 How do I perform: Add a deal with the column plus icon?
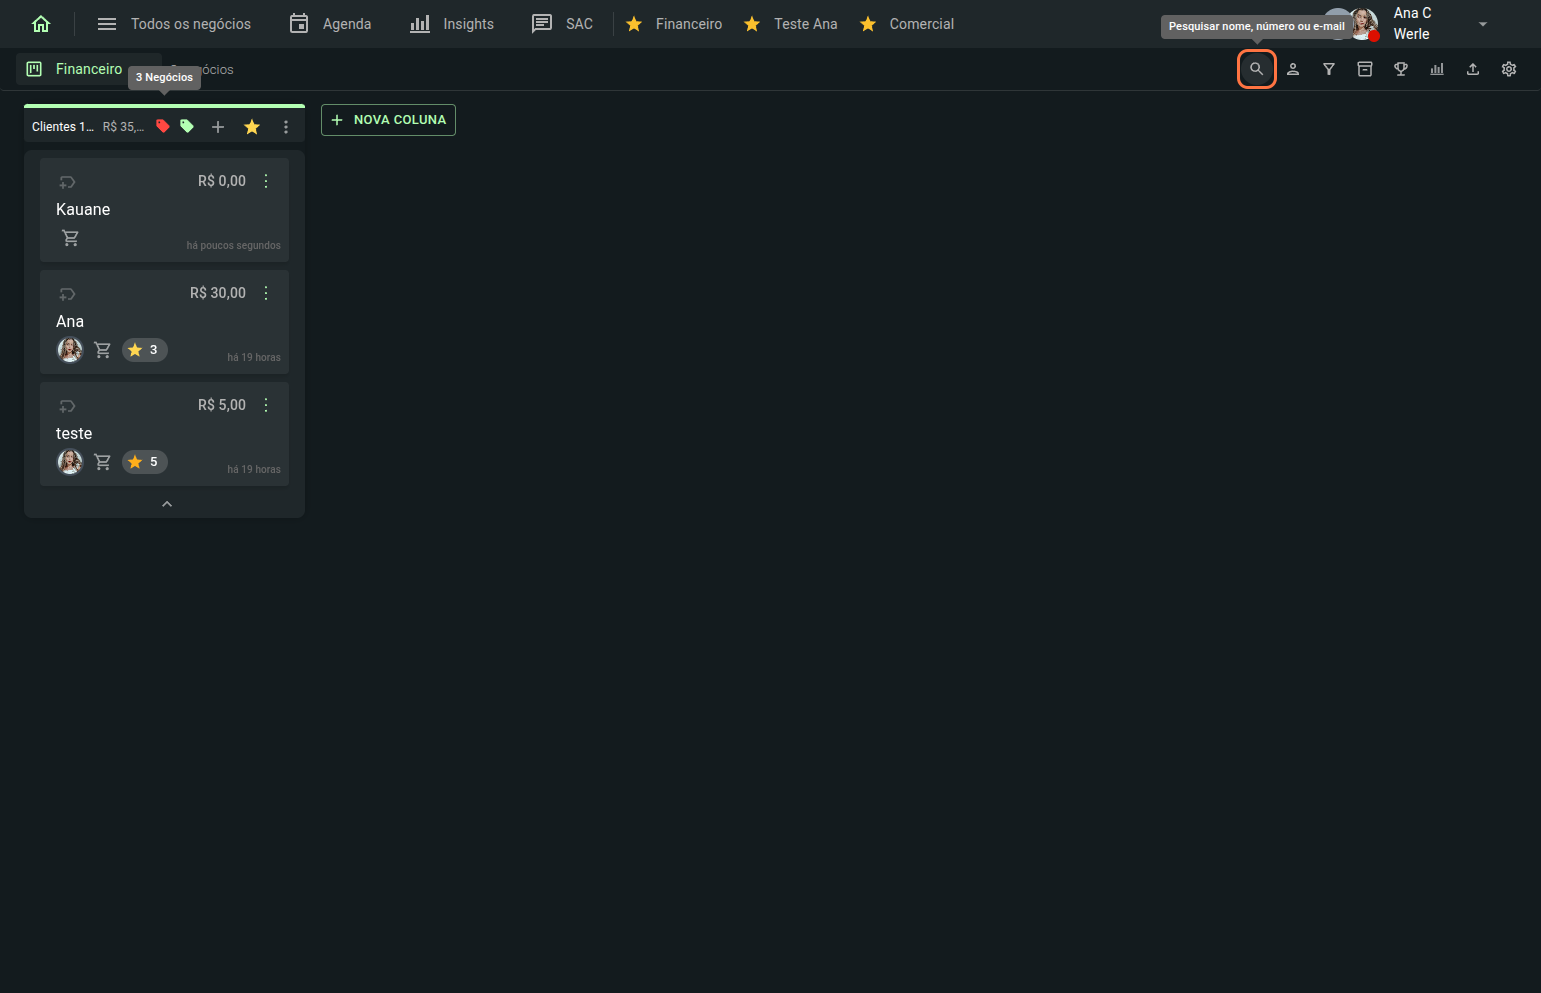click(218, 127)
